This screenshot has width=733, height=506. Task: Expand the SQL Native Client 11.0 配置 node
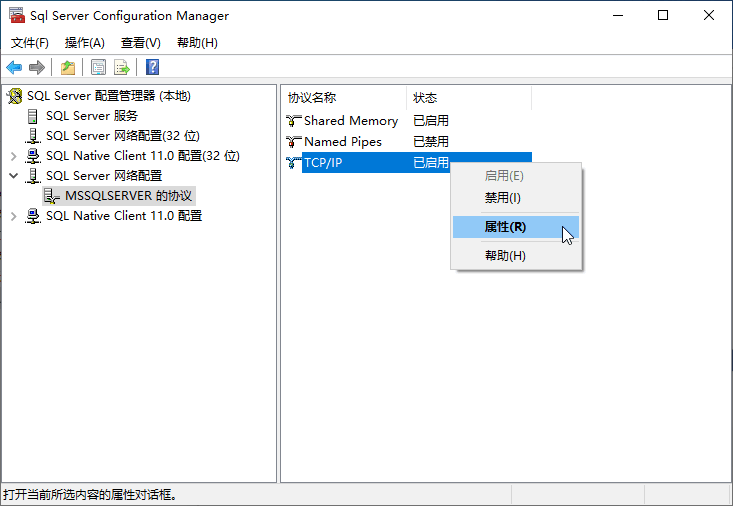tap(14, 217)
